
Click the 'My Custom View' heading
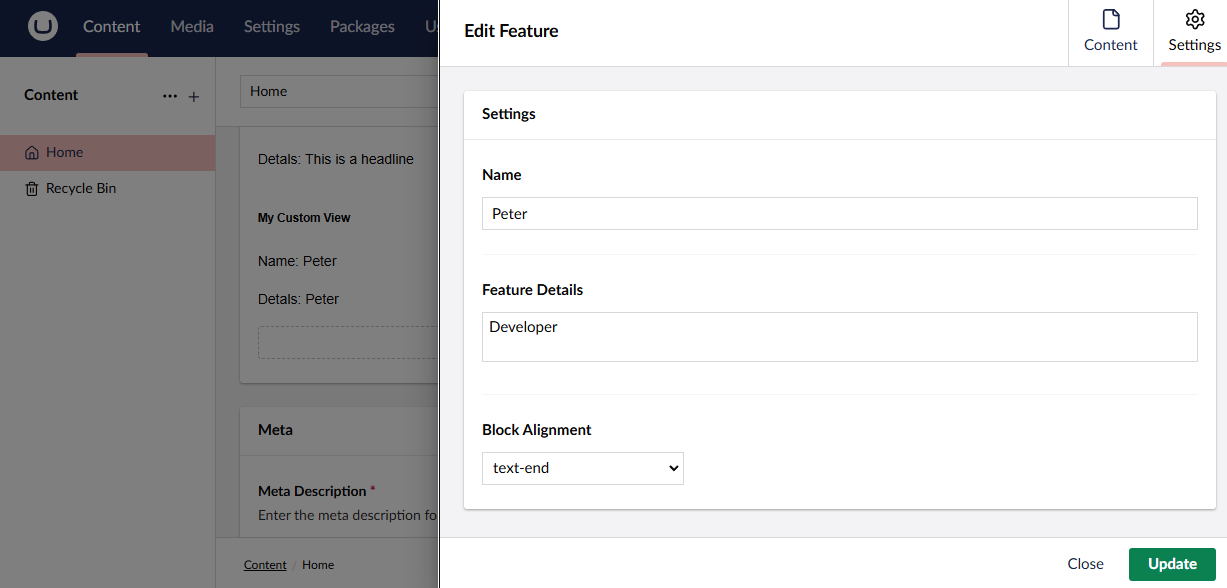pos(304,218)
